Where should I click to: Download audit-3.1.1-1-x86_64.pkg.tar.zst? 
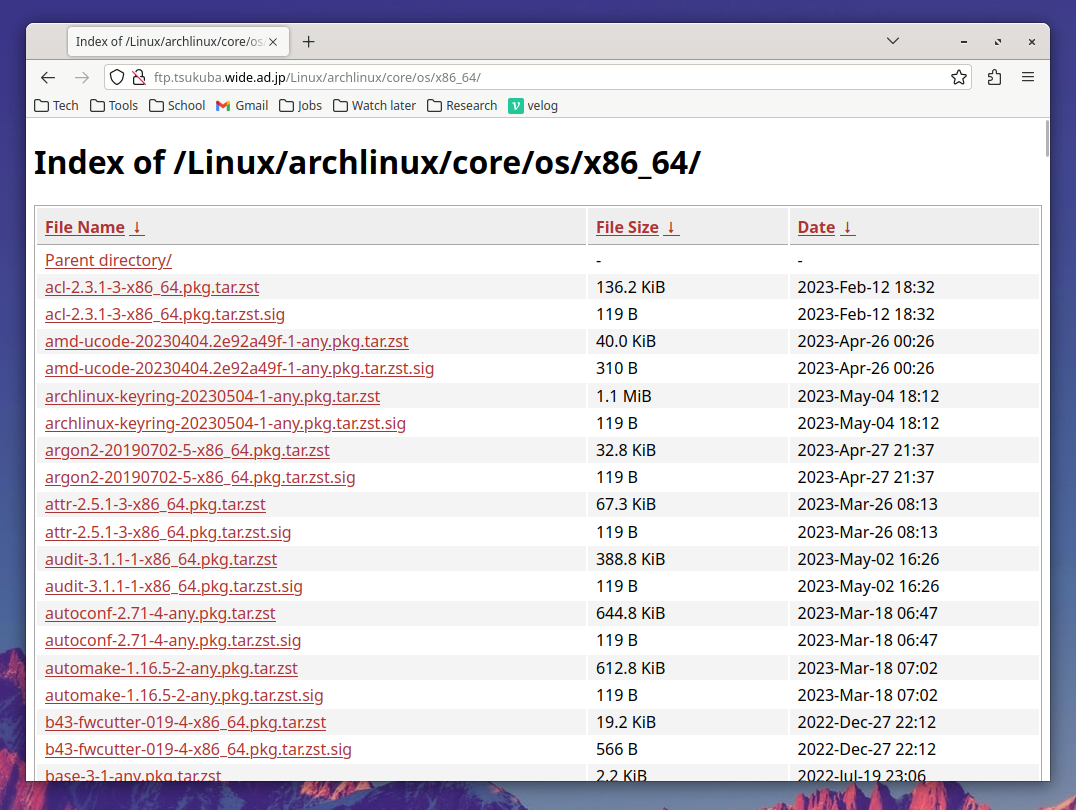coord(161,559)
